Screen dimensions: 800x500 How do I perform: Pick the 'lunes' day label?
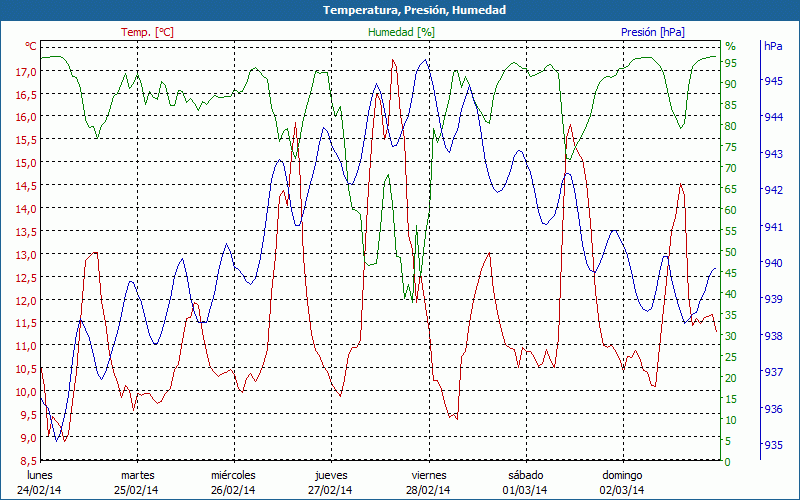(x=40, y=475)
